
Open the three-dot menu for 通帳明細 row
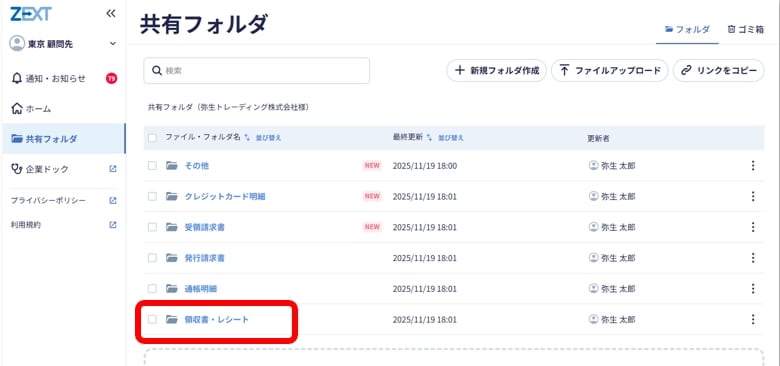click(x=753, y=288)
